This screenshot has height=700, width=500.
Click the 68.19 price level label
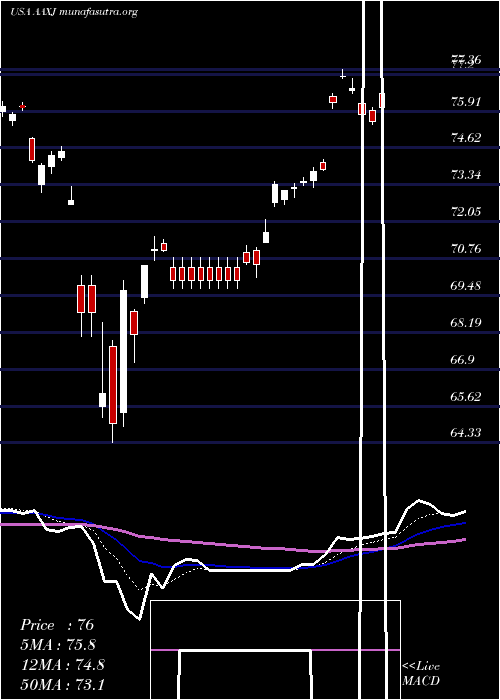pyautogui.click(x=466, y=322)
